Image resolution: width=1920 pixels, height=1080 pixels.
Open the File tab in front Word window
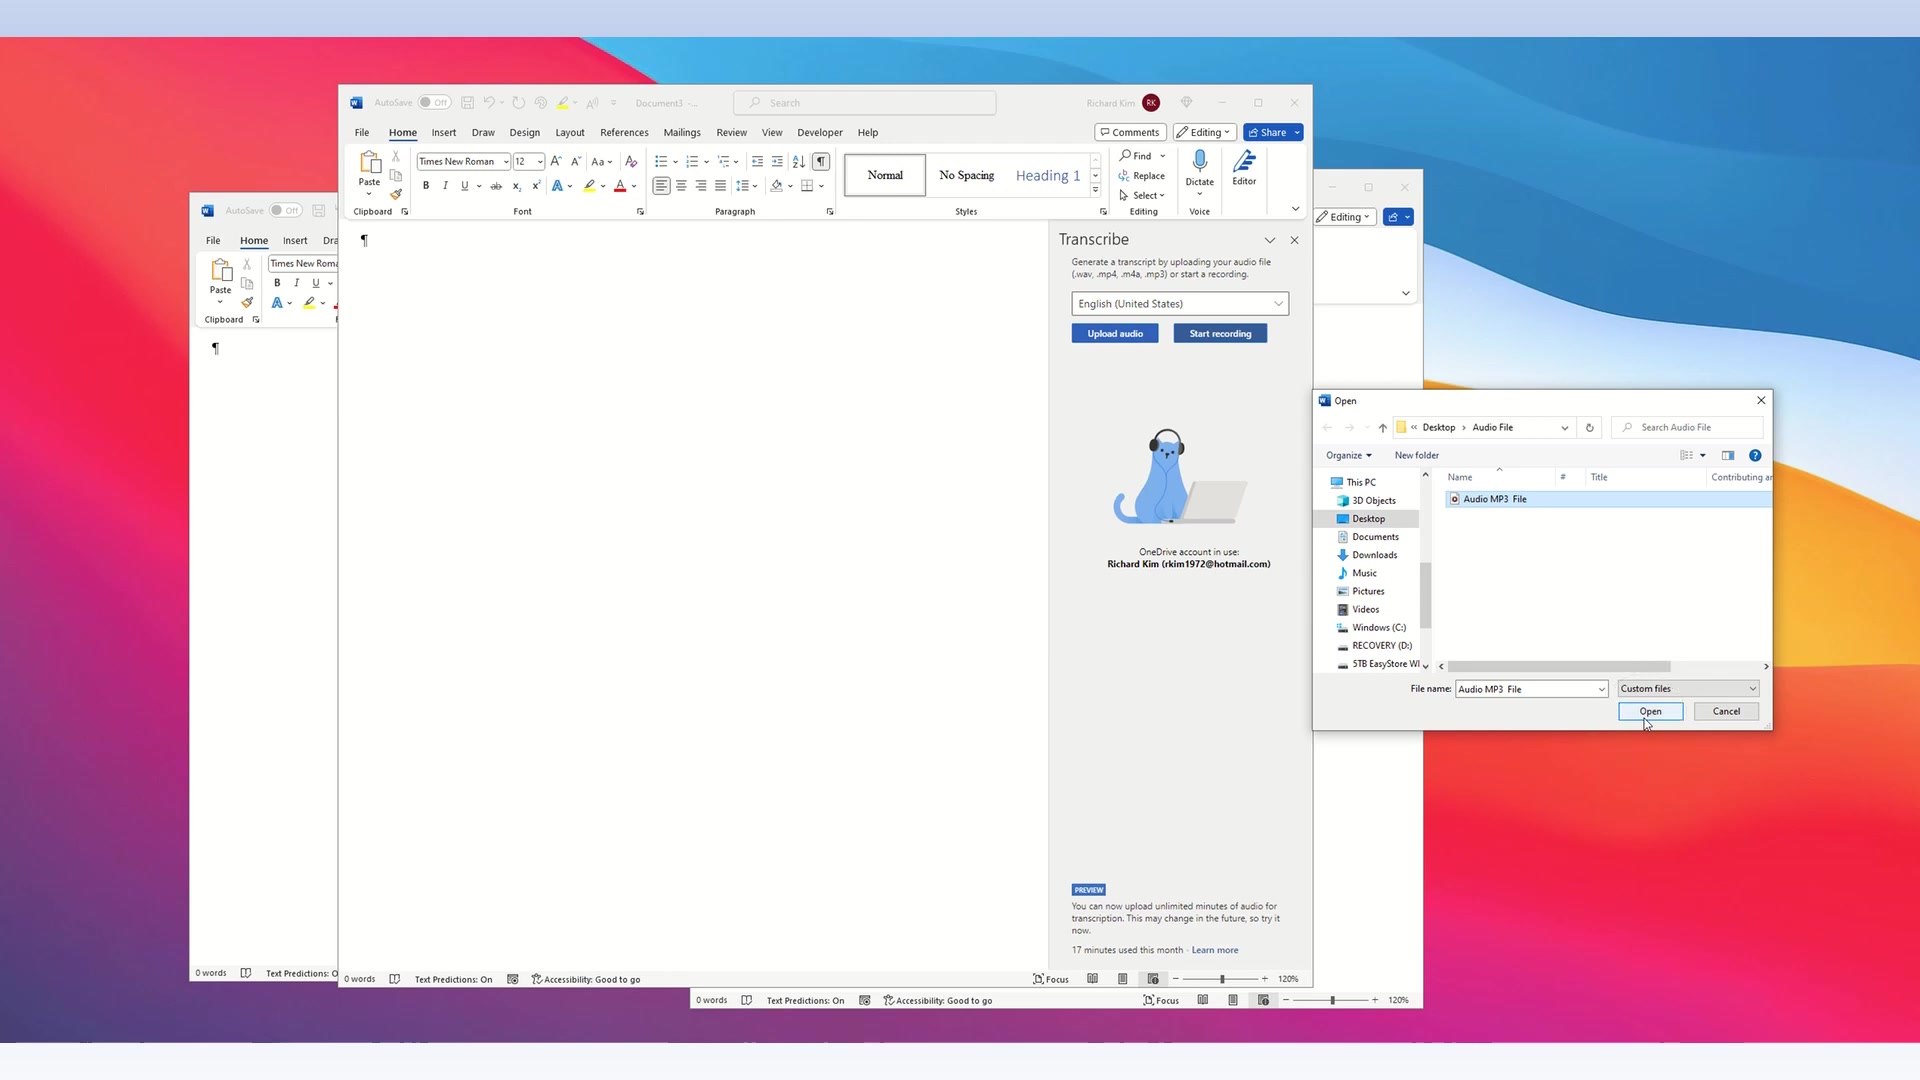point(362,132)
